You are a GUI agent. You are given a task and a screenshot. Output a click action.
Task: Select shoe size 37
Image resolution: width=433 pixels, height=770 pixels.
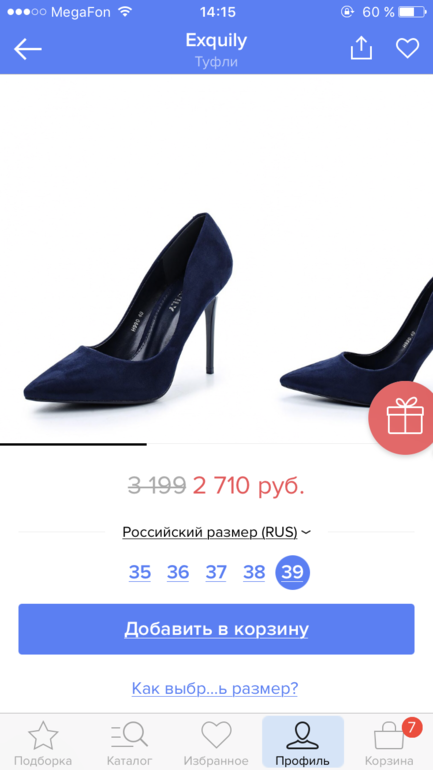[216, 572]
